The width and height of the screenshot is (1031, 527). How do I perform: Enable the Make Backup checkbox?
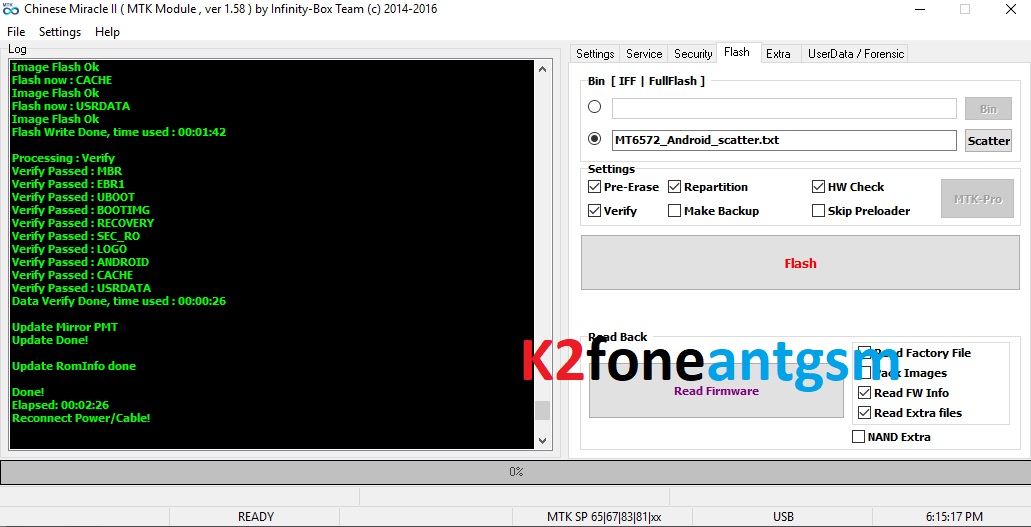tap(675, 211)
